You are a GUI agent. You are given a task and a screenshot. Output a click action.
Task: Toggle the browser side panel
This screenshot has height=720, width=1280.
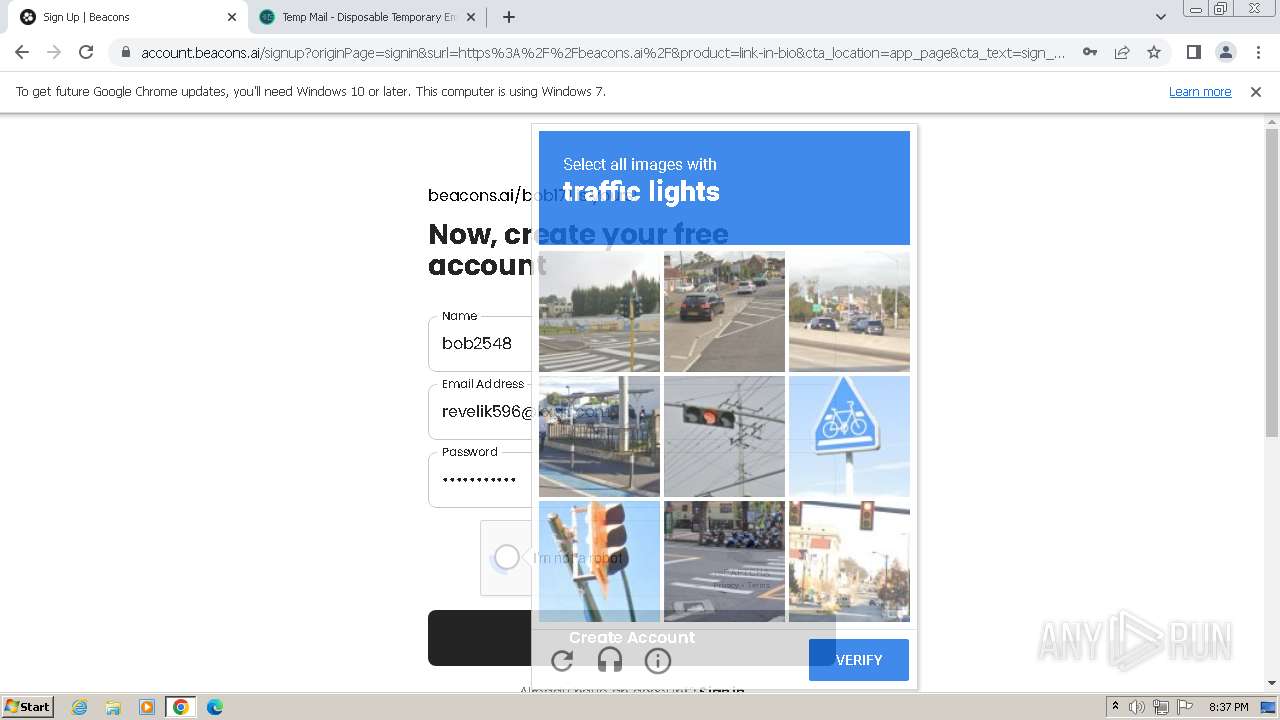pos(1193,52)
